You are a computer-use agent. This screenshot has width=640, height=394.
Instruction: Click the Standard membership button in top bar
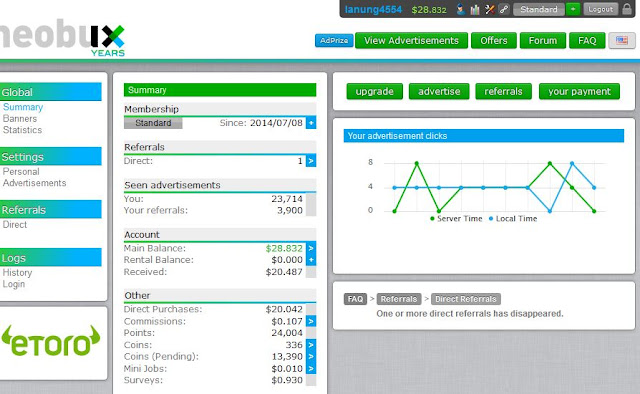539,9
